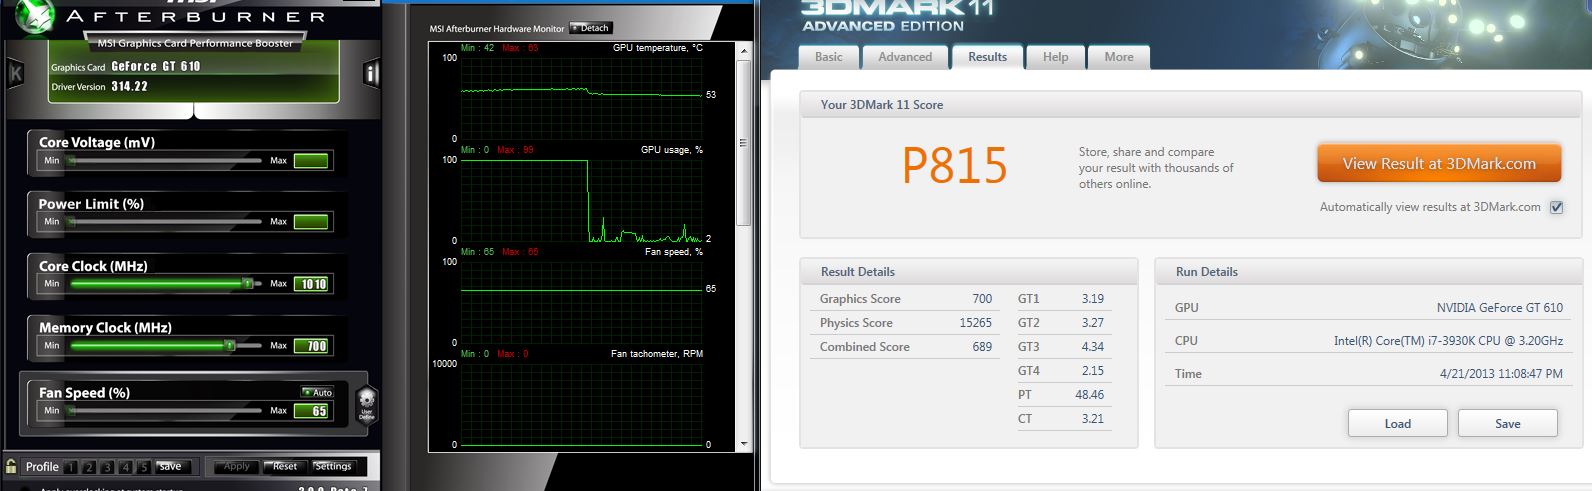Click the Power Limit value field
The image size is (1592, 491).
[x=311, y=222]
